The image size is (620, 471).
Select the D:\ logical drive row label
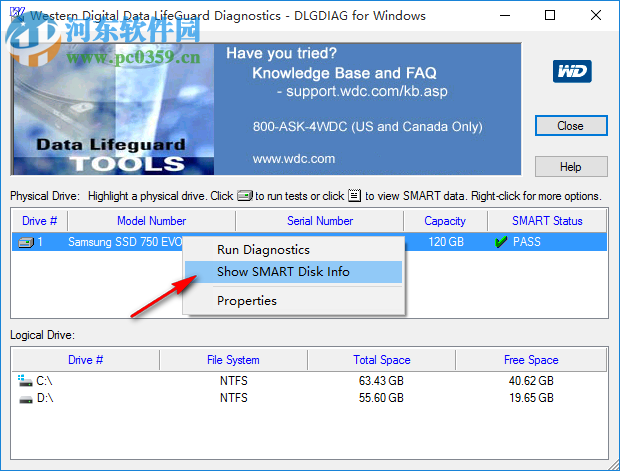coord(45,398)
